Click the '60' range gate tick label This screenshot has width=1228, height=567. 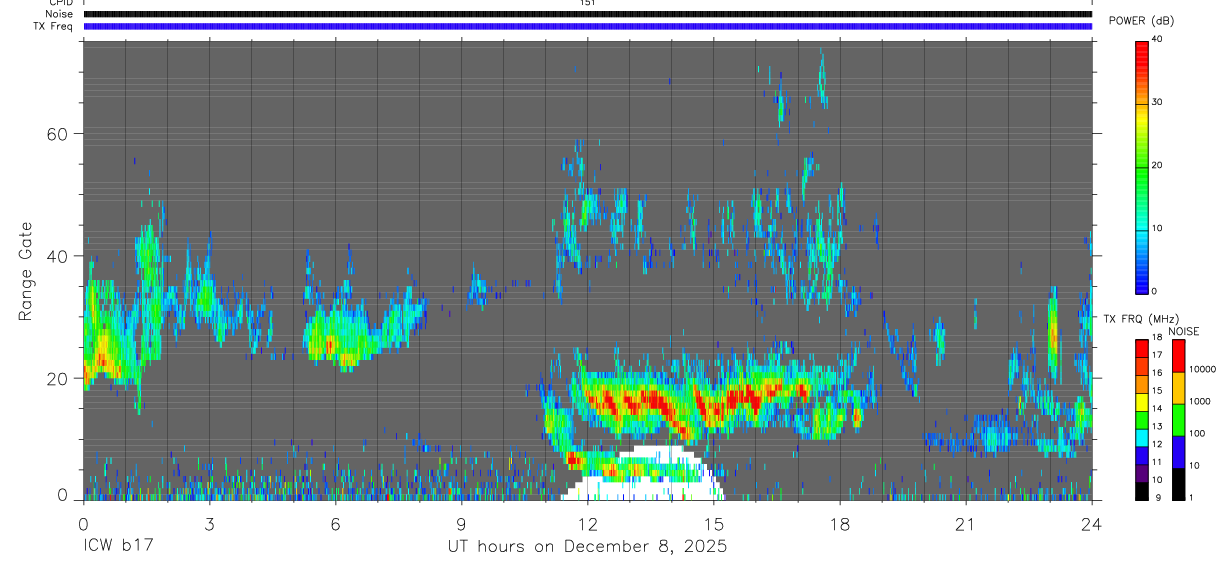click(56, 133)
